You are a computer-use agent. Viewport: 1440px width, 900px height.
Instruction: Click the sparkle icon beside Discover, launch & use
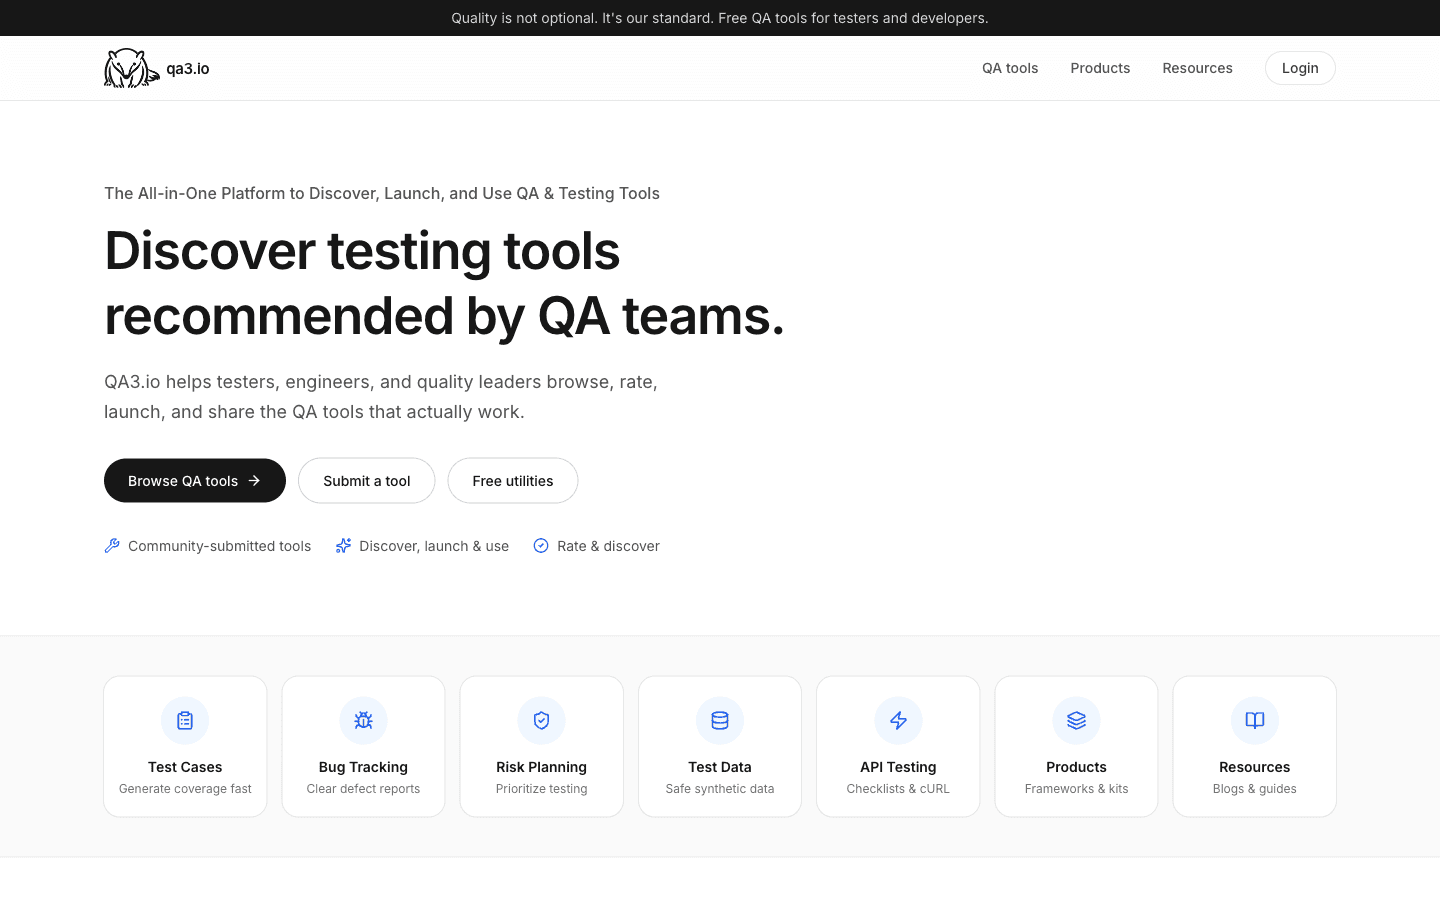pyautogui.click(x=343, y=545)
